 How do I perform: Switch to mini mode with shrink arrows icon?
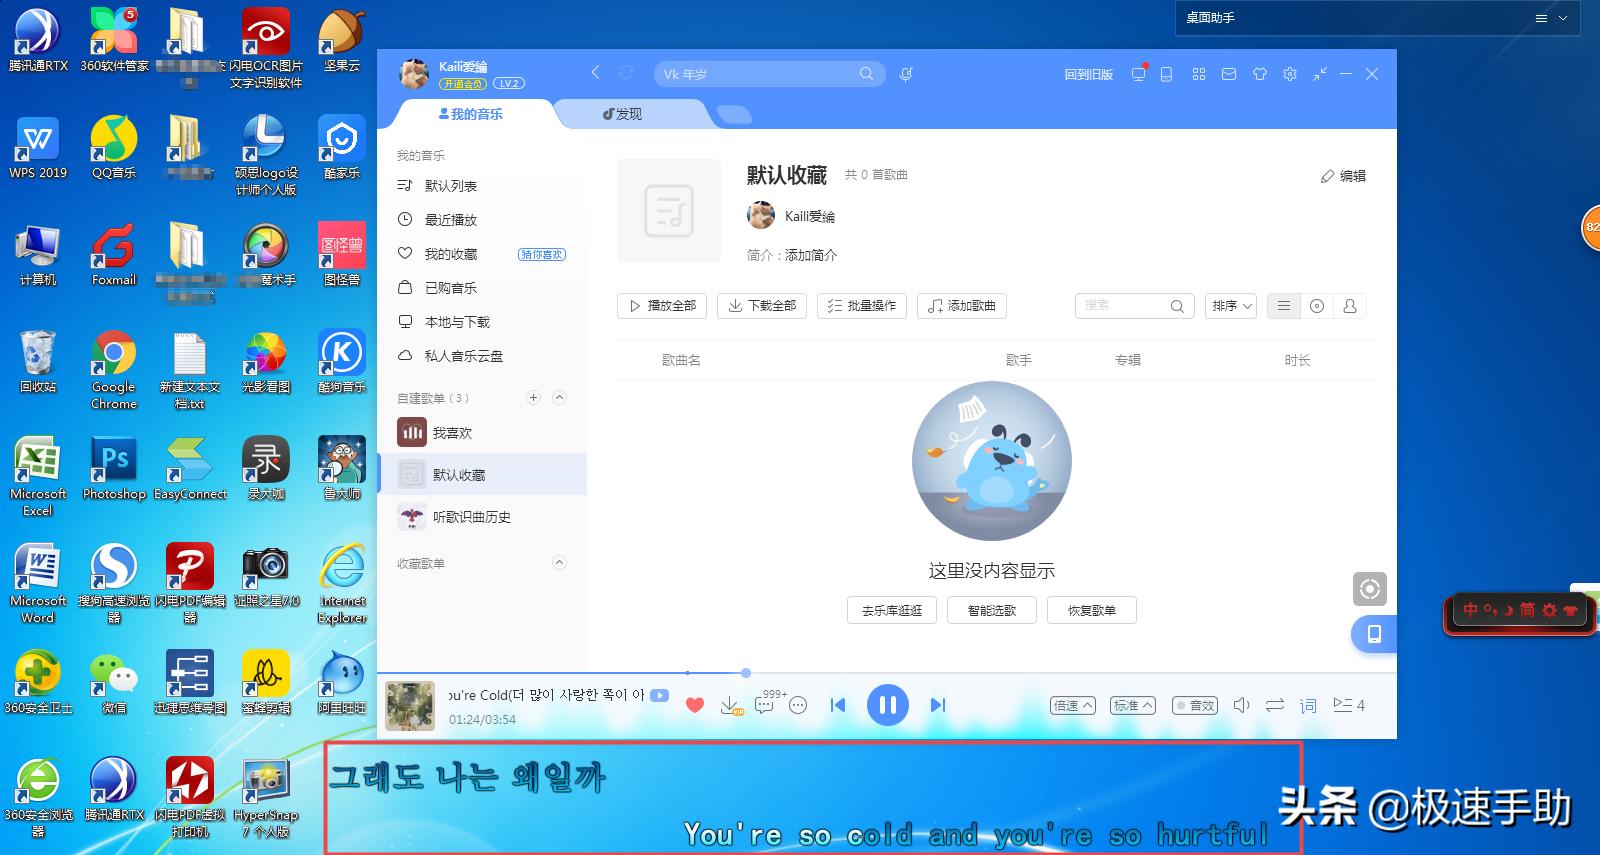coord(1320,74)
